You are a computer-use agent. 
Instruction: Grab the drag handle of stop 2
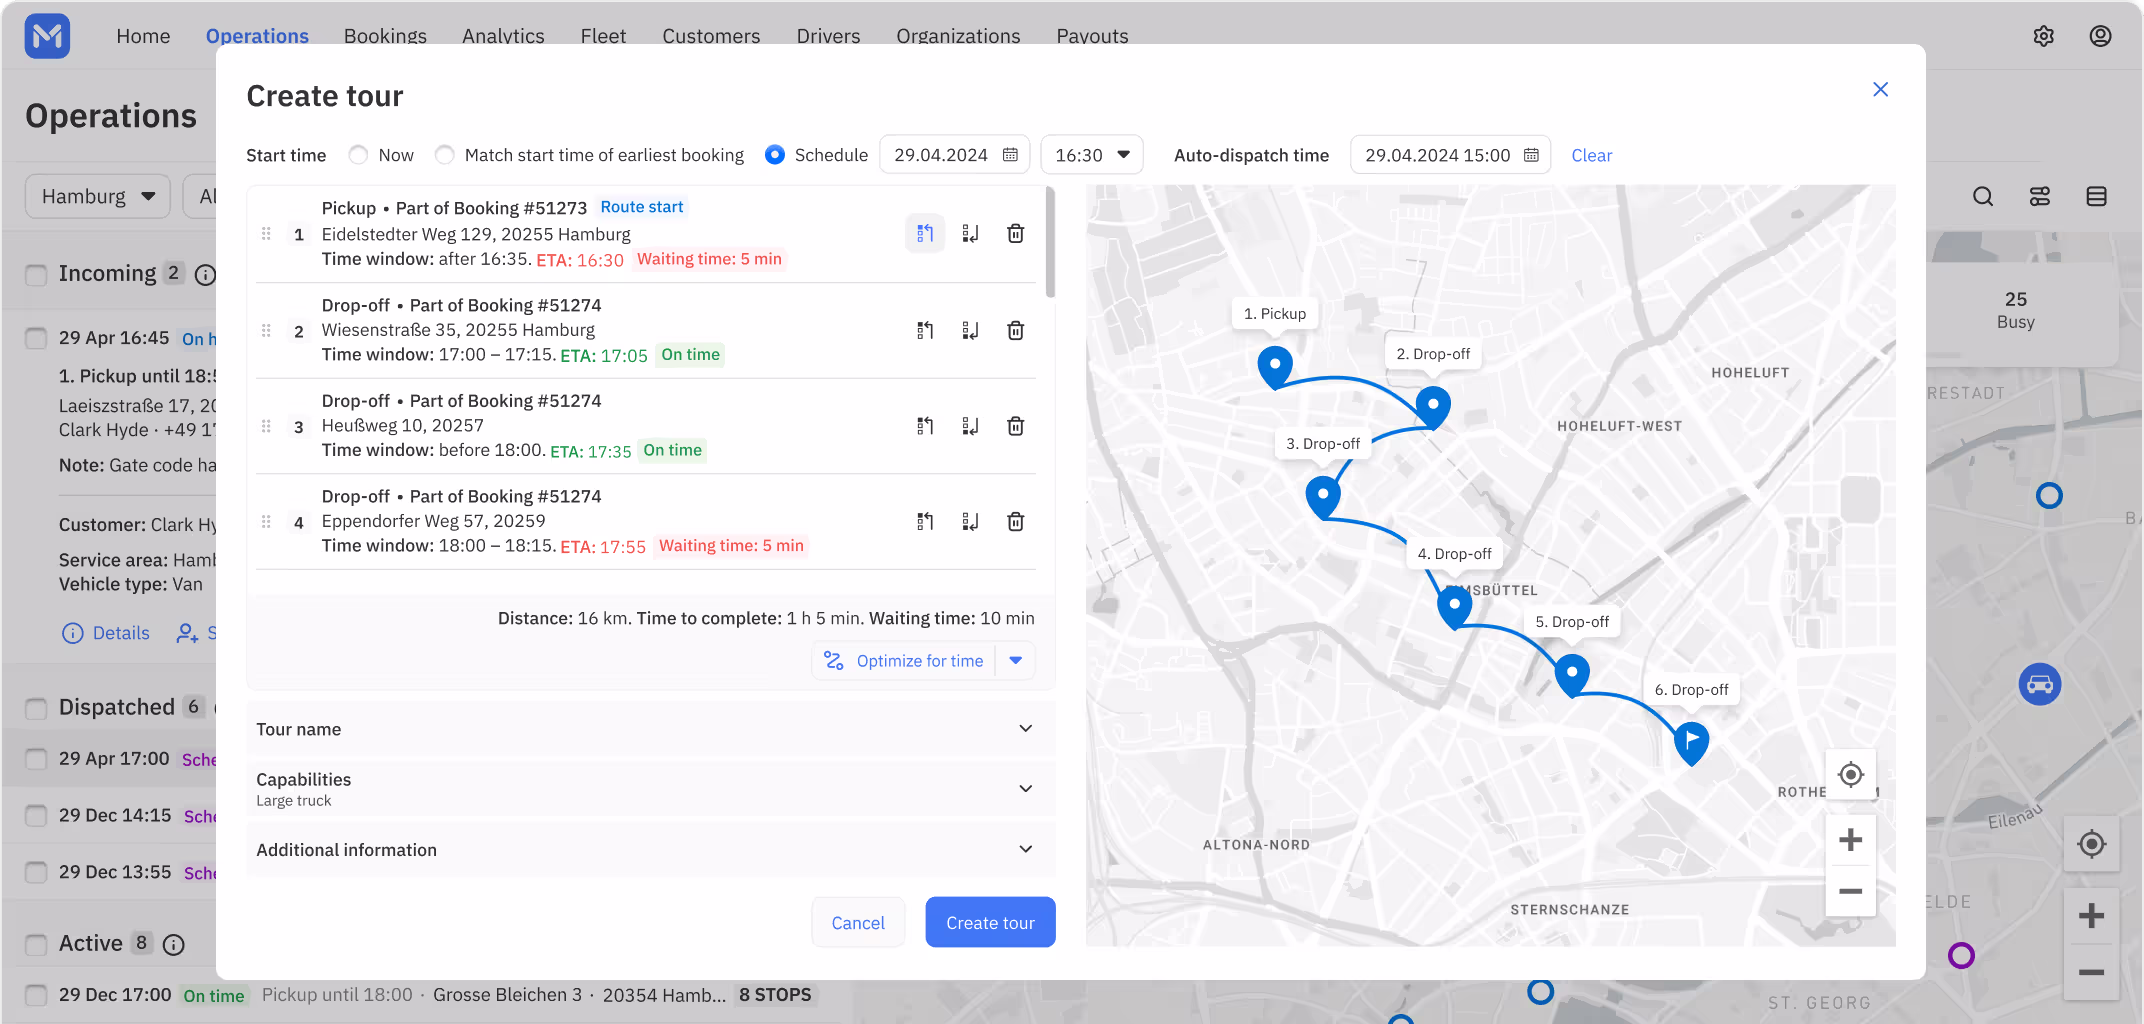(x=266, y=330)
